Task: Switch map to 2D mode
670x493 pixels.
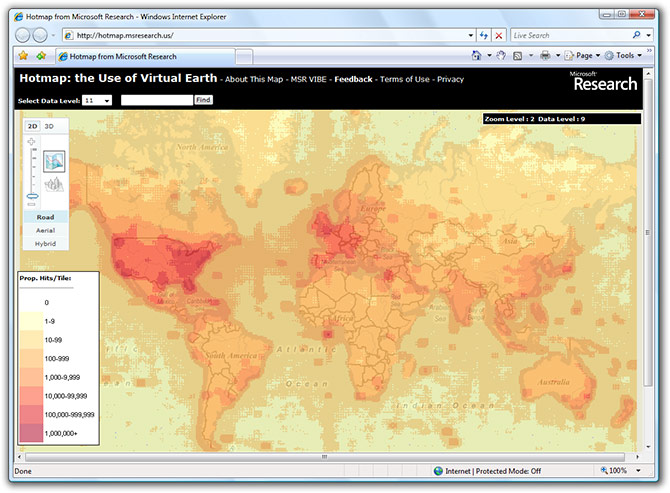Action: pyautogui.click(x=32, y=126)
